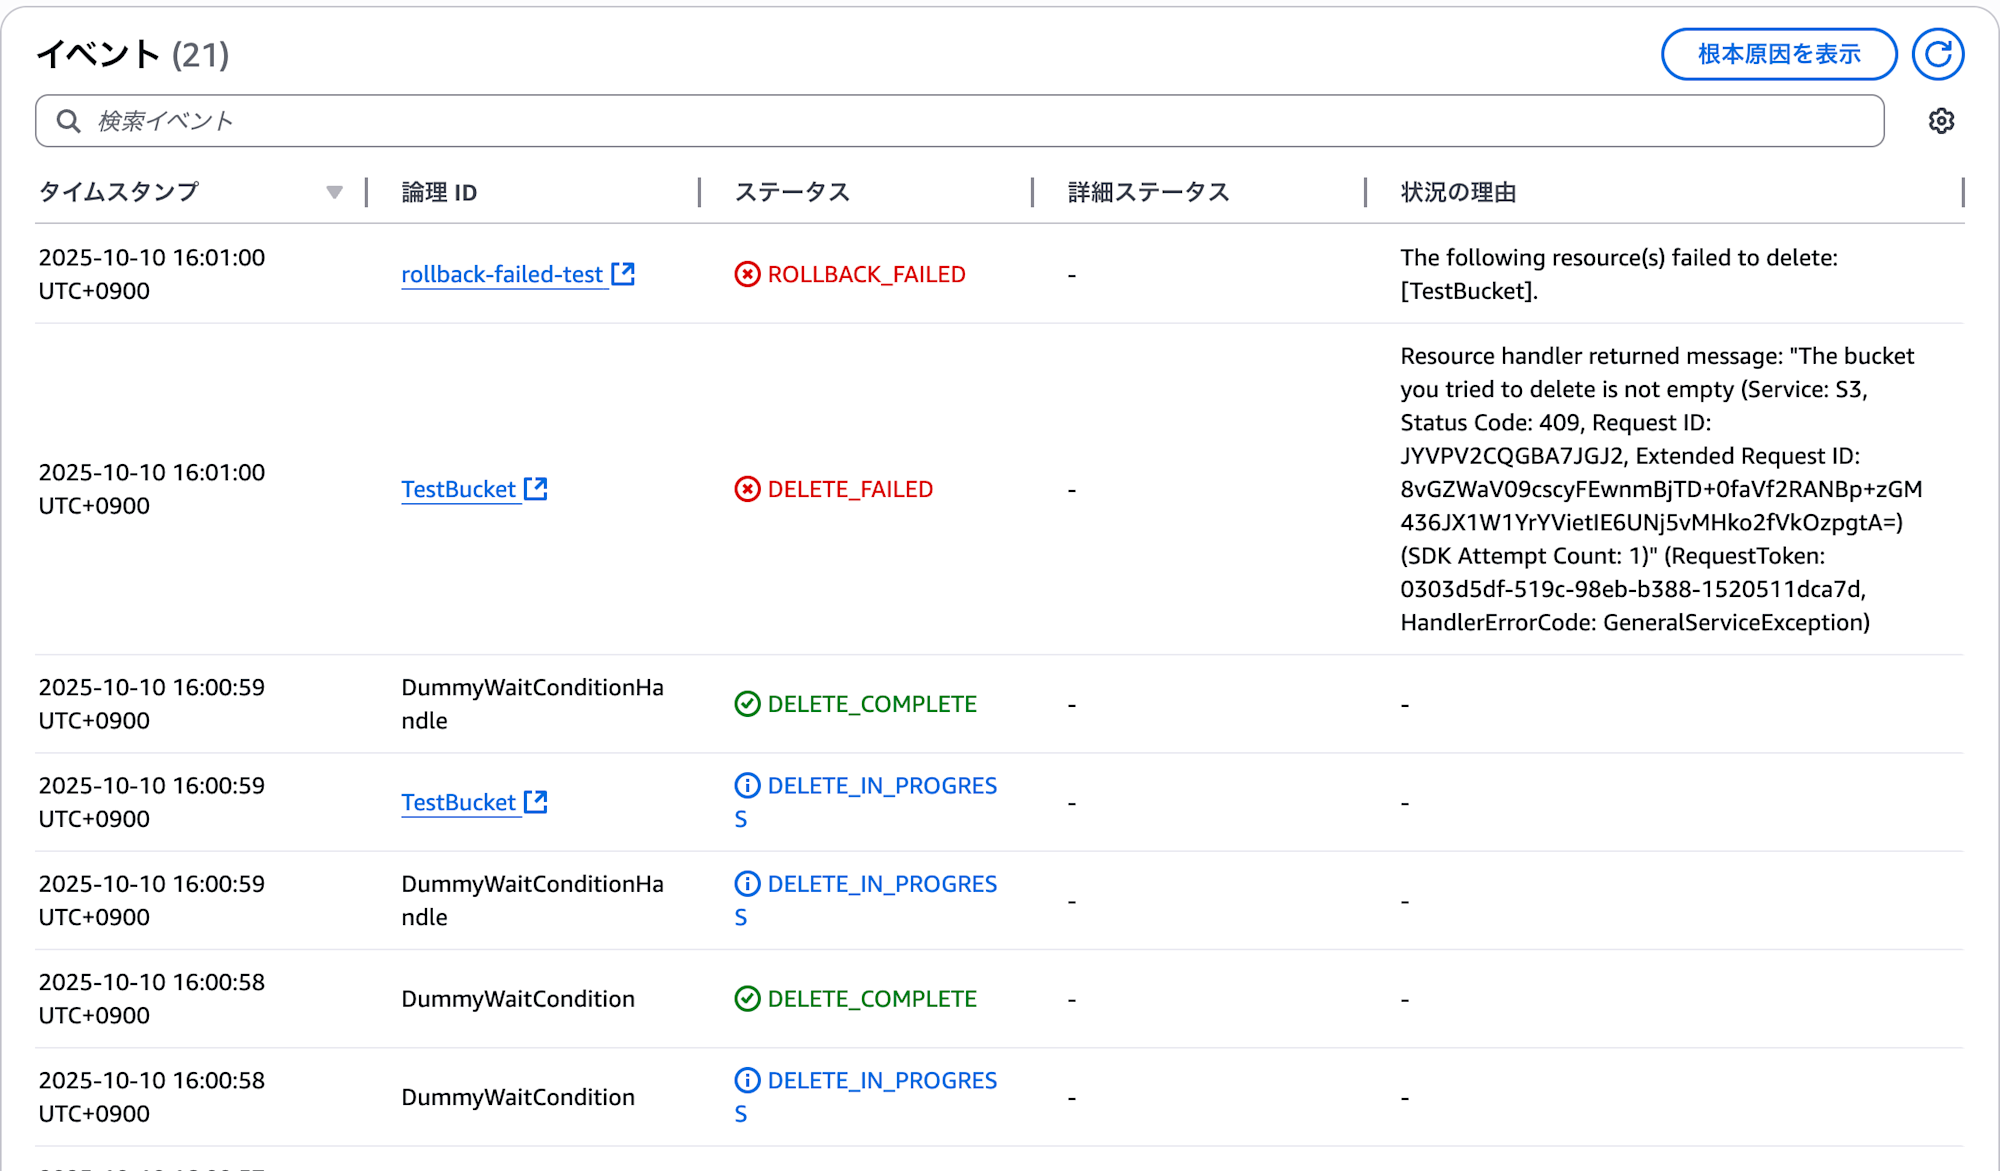The width and height of the screenshot is (2000, 1171).
Task: Click green check icon for DummyWaitConditionHandle DELETE_COMPLETE
Action: tap(747, 704)
